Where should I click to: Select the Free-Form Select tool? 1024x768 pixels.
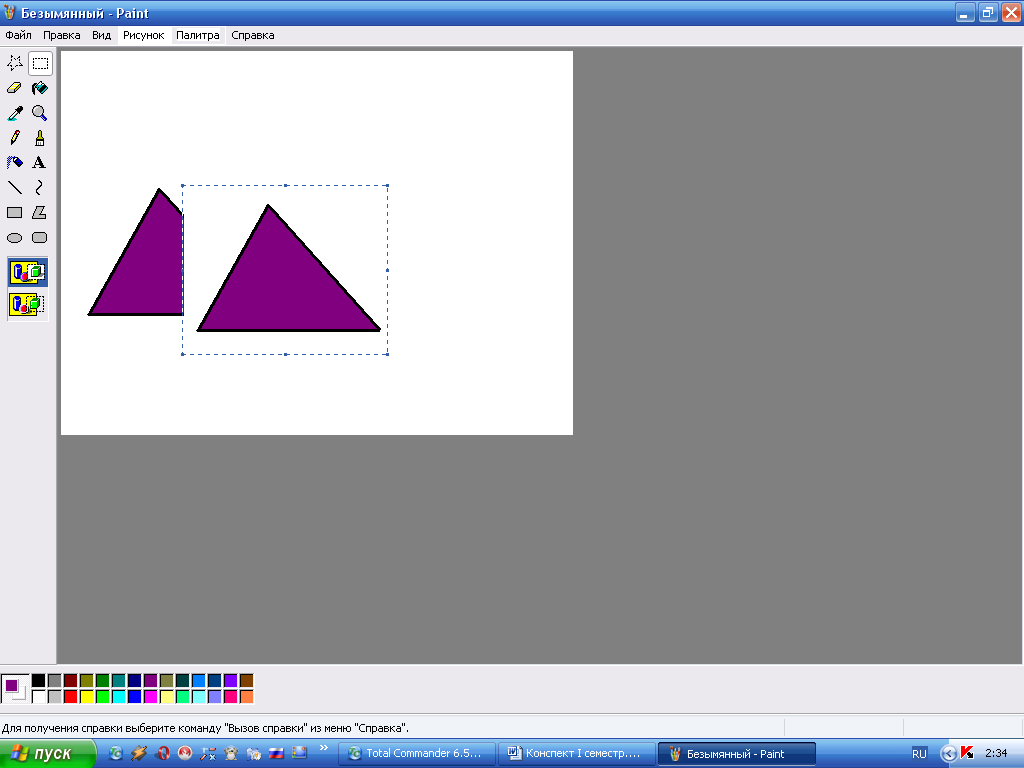(x=14, y=63)
